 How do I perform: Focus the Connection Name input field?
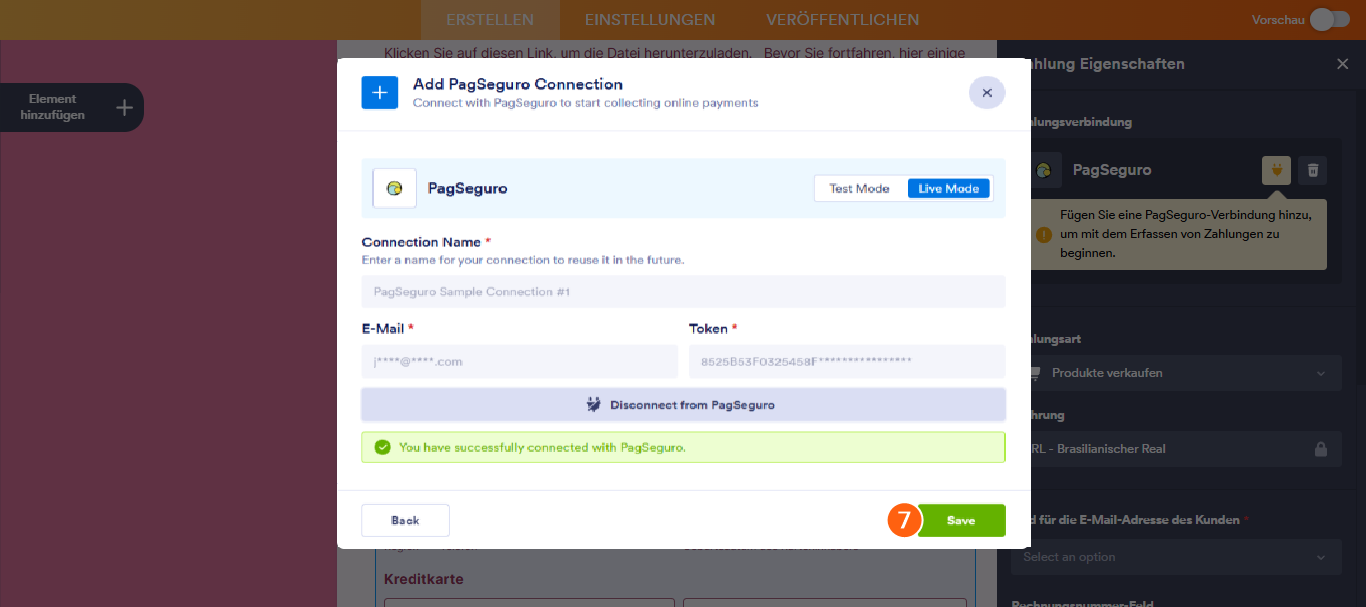pos(683,292)
